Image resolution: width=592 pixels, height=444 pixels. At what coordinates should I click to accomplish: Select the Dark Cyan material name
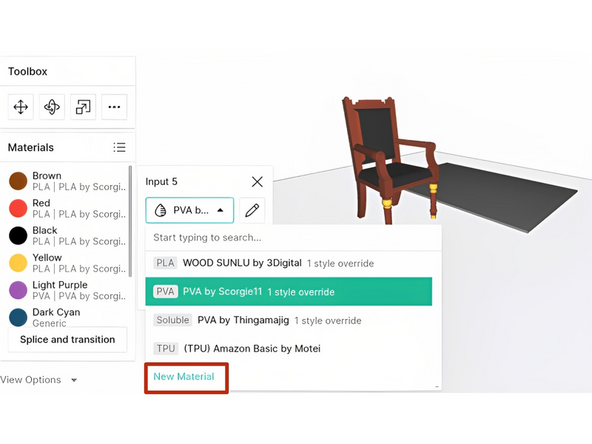[56, 312]
